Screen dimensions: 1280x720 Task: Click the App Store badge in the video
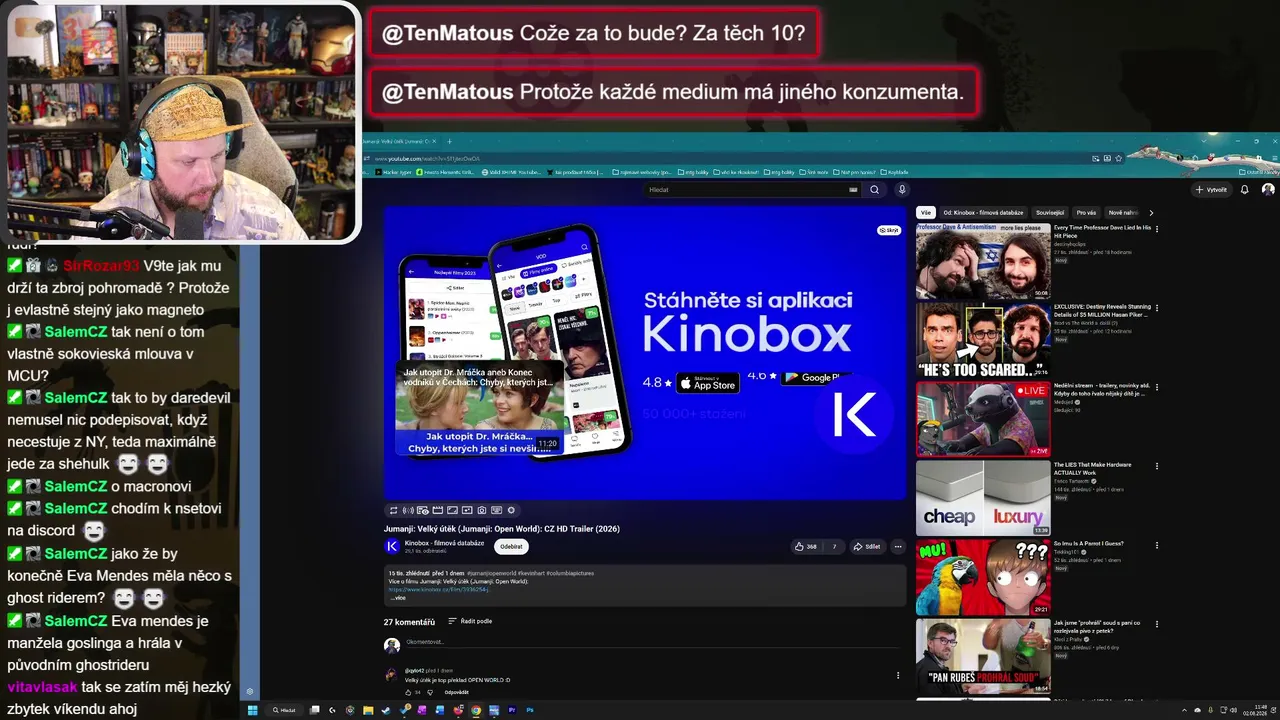tap(709, 383)
